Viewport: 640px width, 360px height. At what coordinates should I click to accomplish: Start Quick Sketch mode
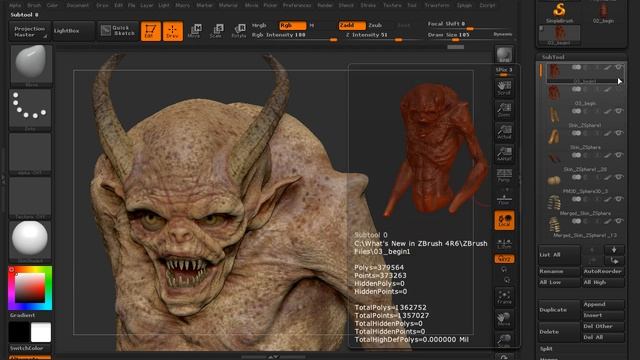pos(118,31)
